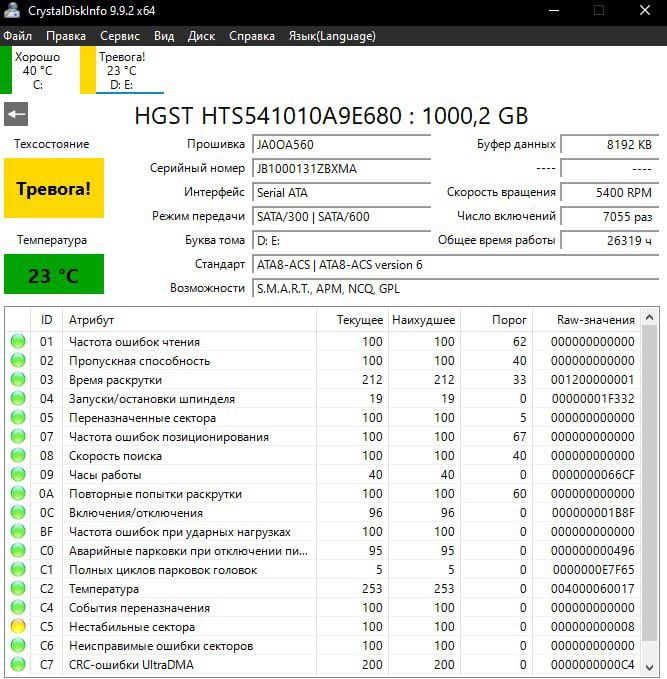Open the Сервис menu

tap(120, 36)
